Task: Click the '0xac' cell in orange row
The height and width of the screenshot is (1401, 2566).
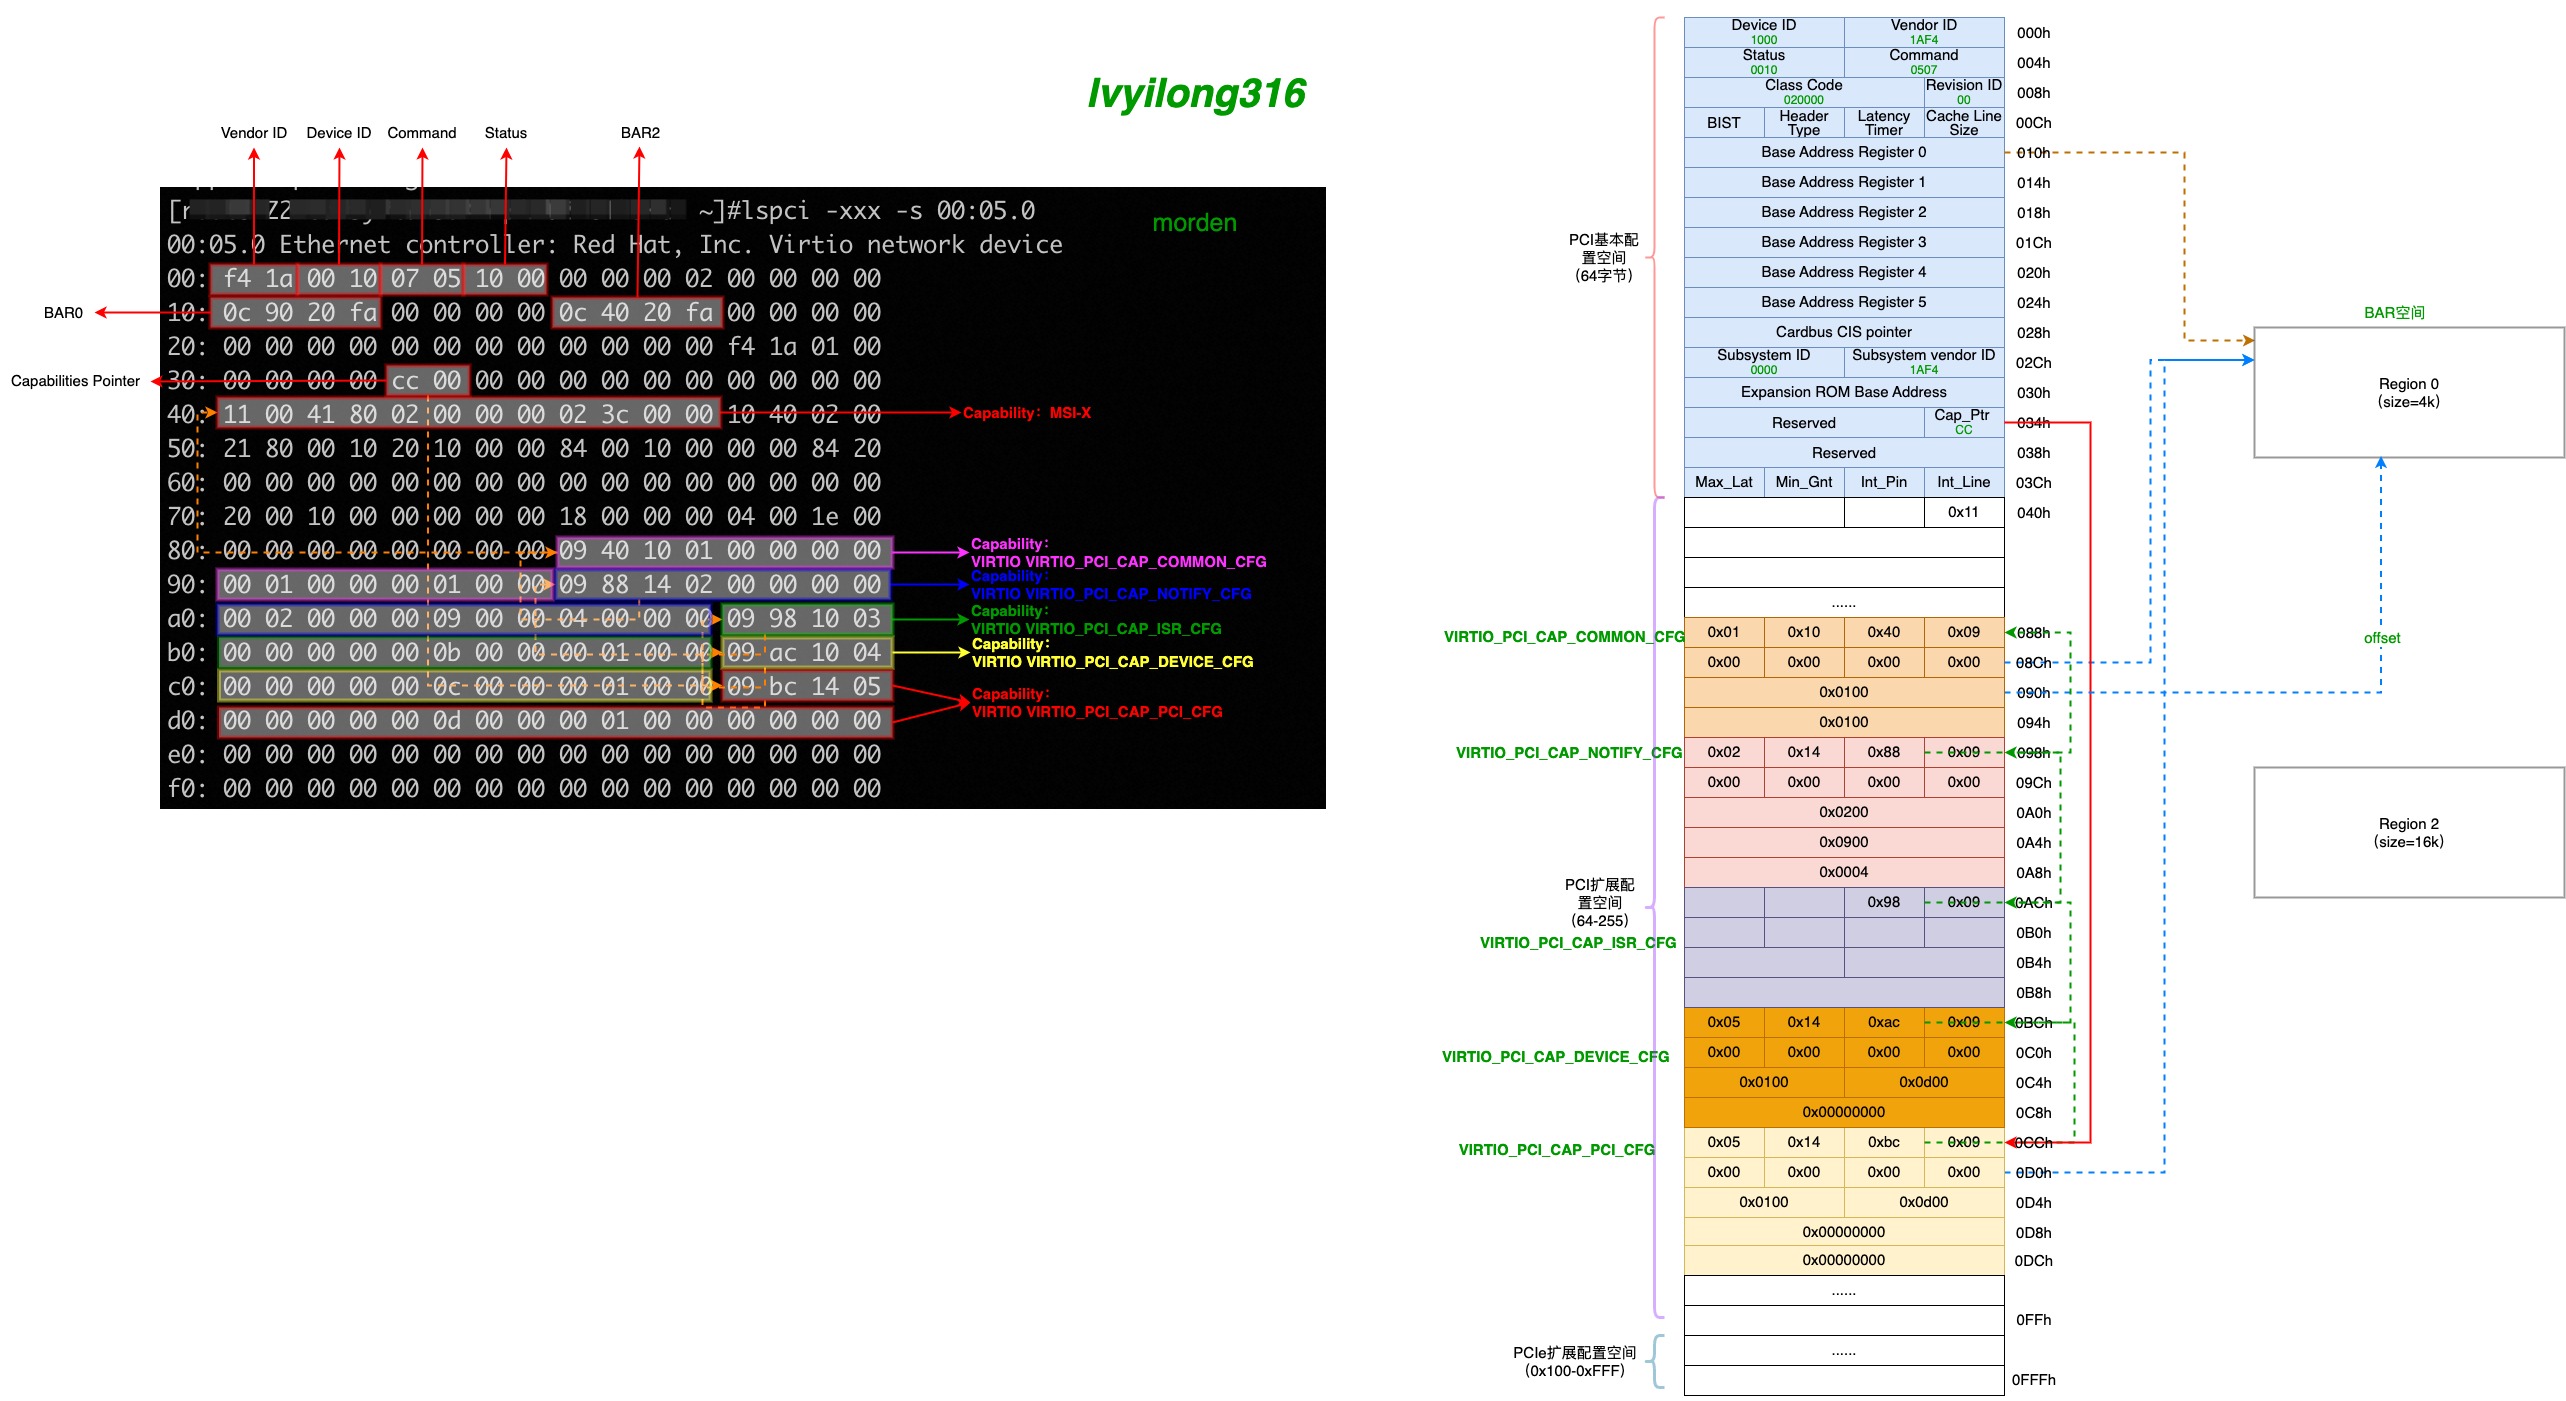Action: click(1883, 1022)
